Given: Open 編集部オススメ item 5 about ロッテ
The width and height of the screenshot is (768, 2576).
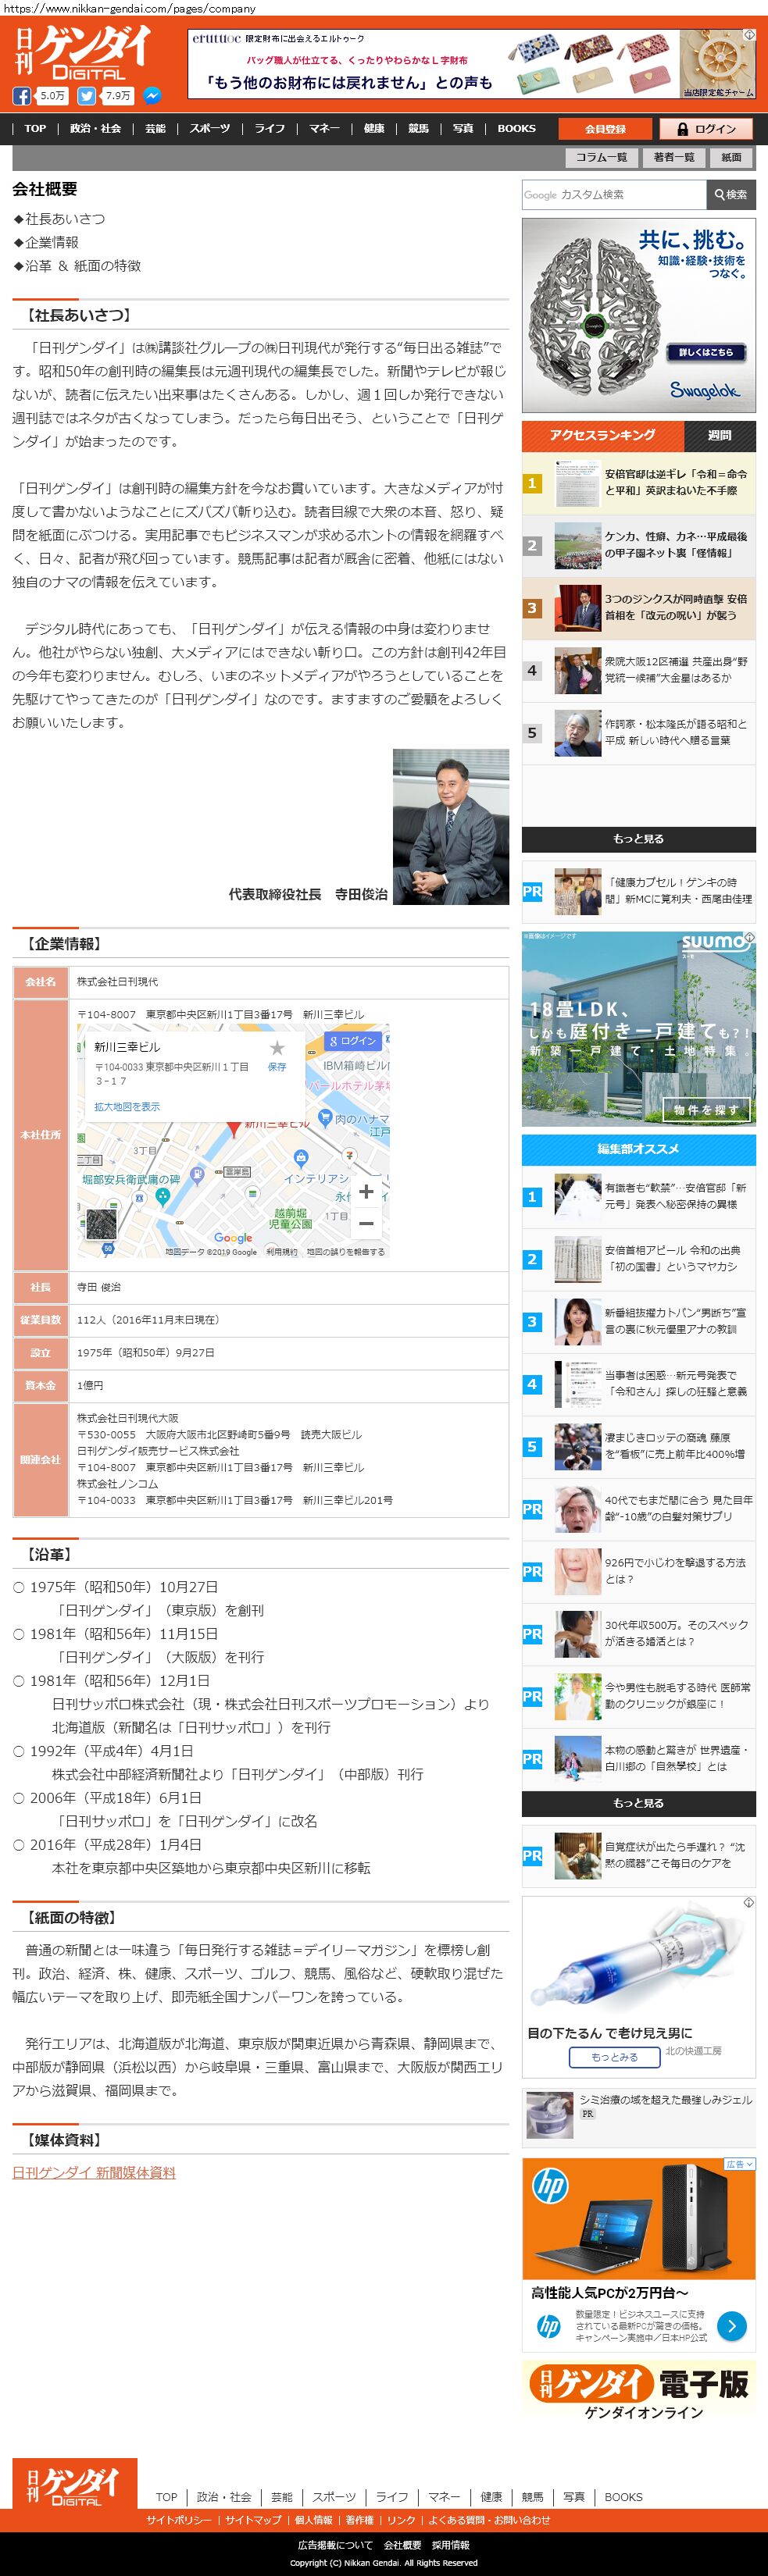Looking at the screenshot, I should coord(639,1447).
